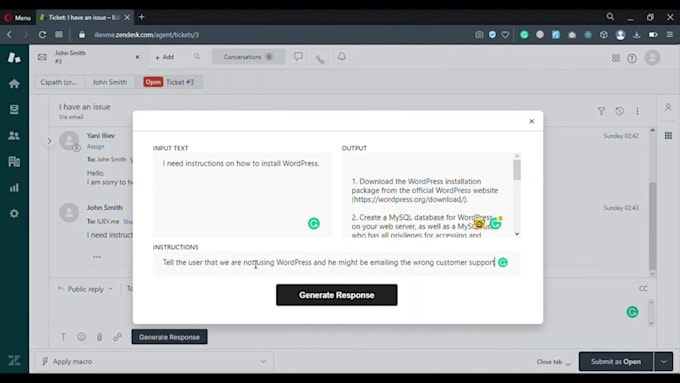Select the Open Ticket #3 tab
The height and width of the screenshot is (383, 680).
point(169,82)
